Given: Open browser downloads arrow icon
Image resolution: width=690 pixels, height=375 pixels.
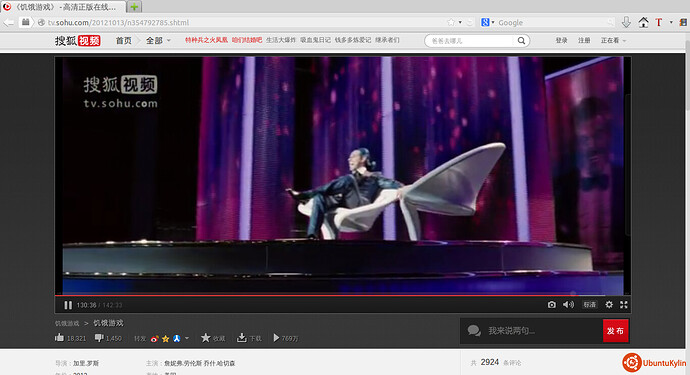Looking at the screenshot, I should (626, 22).
